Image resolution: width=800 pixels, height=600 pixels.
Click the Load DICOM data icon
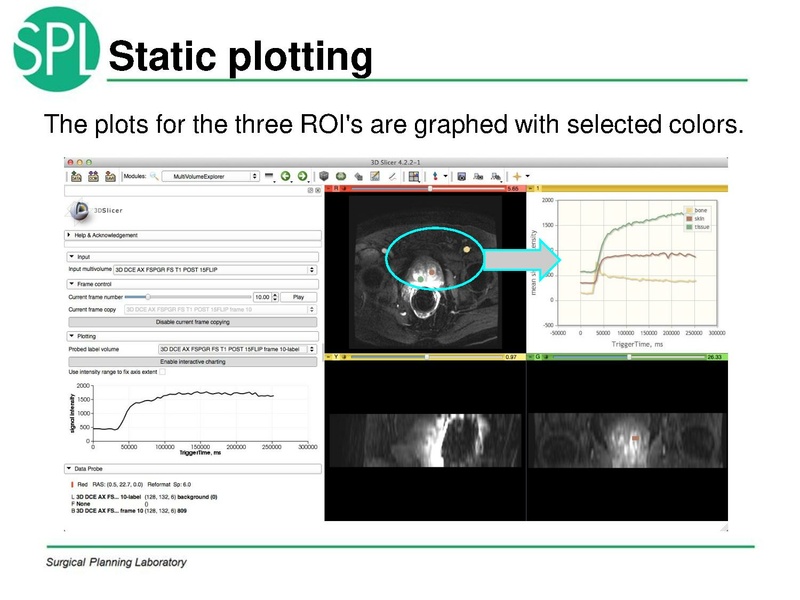point(93,176)
